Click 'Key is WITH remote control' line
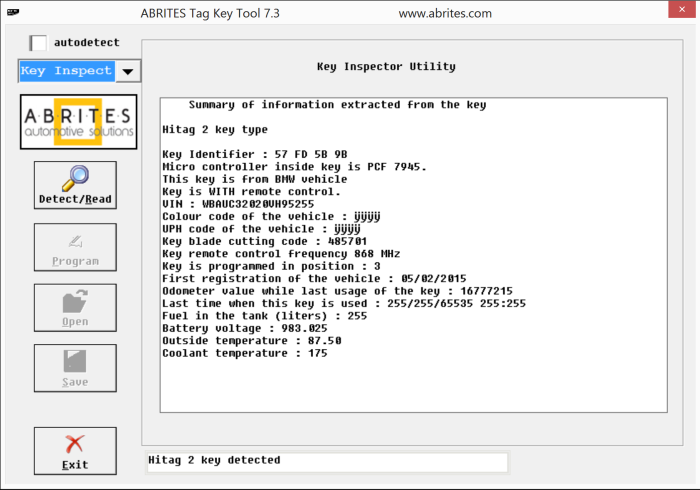Image resolution: width=700 pixels, height=490 pixels. click(251, 192)
